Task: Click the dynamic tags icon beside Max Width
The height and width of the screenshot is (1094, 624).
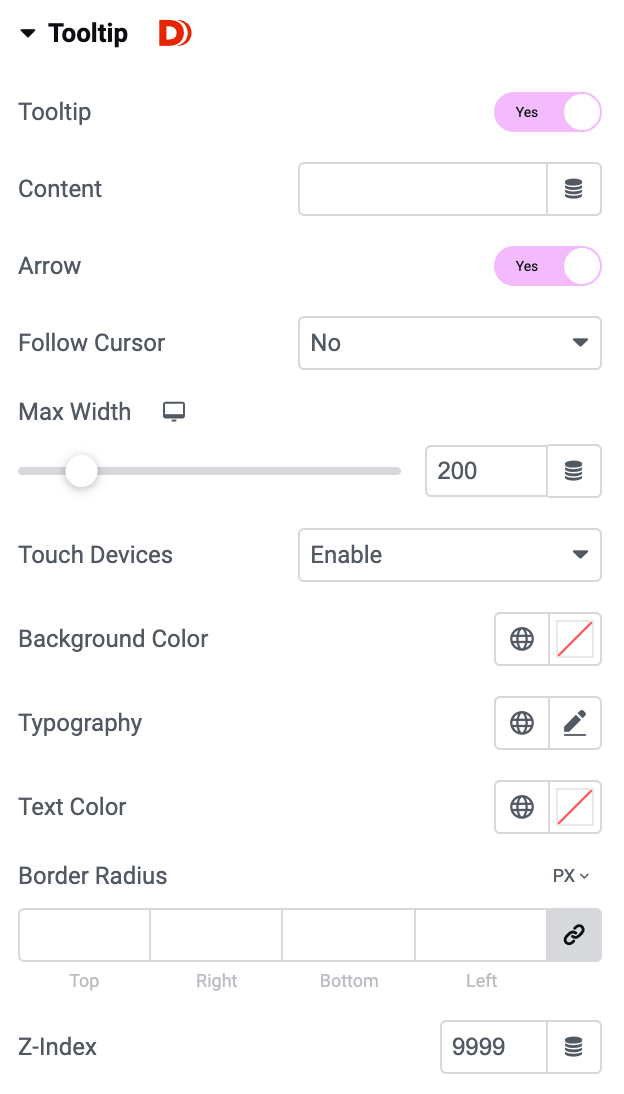Action: pyautogui.click(x=574, y=471)
